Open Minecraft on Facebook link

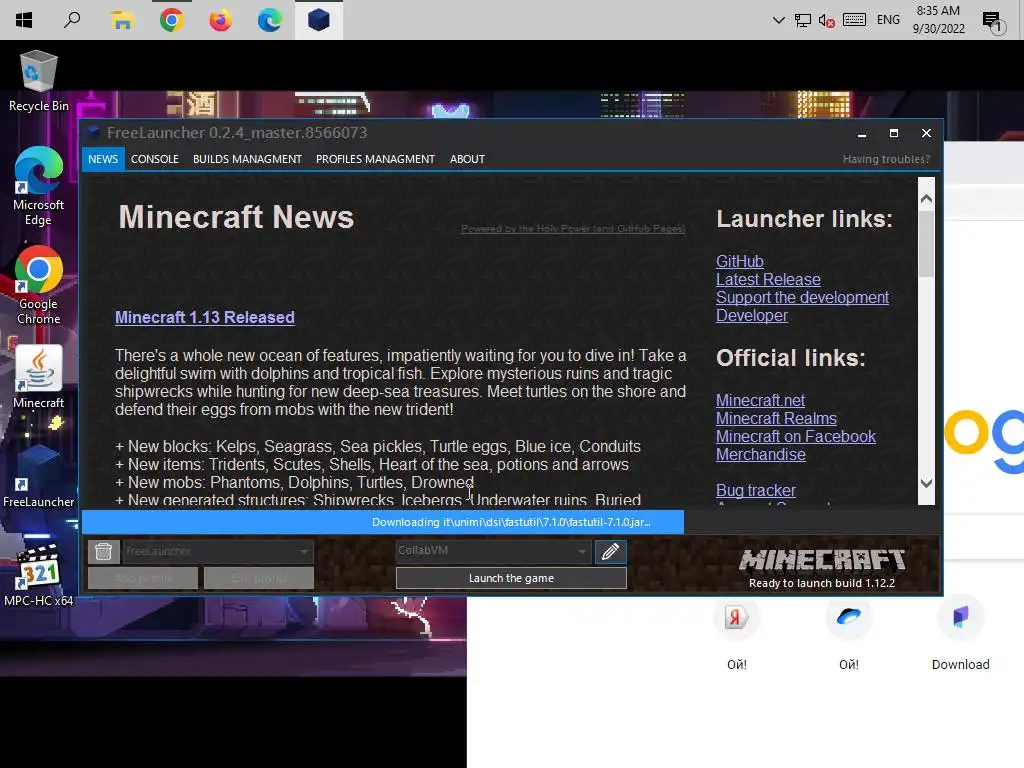795,436
